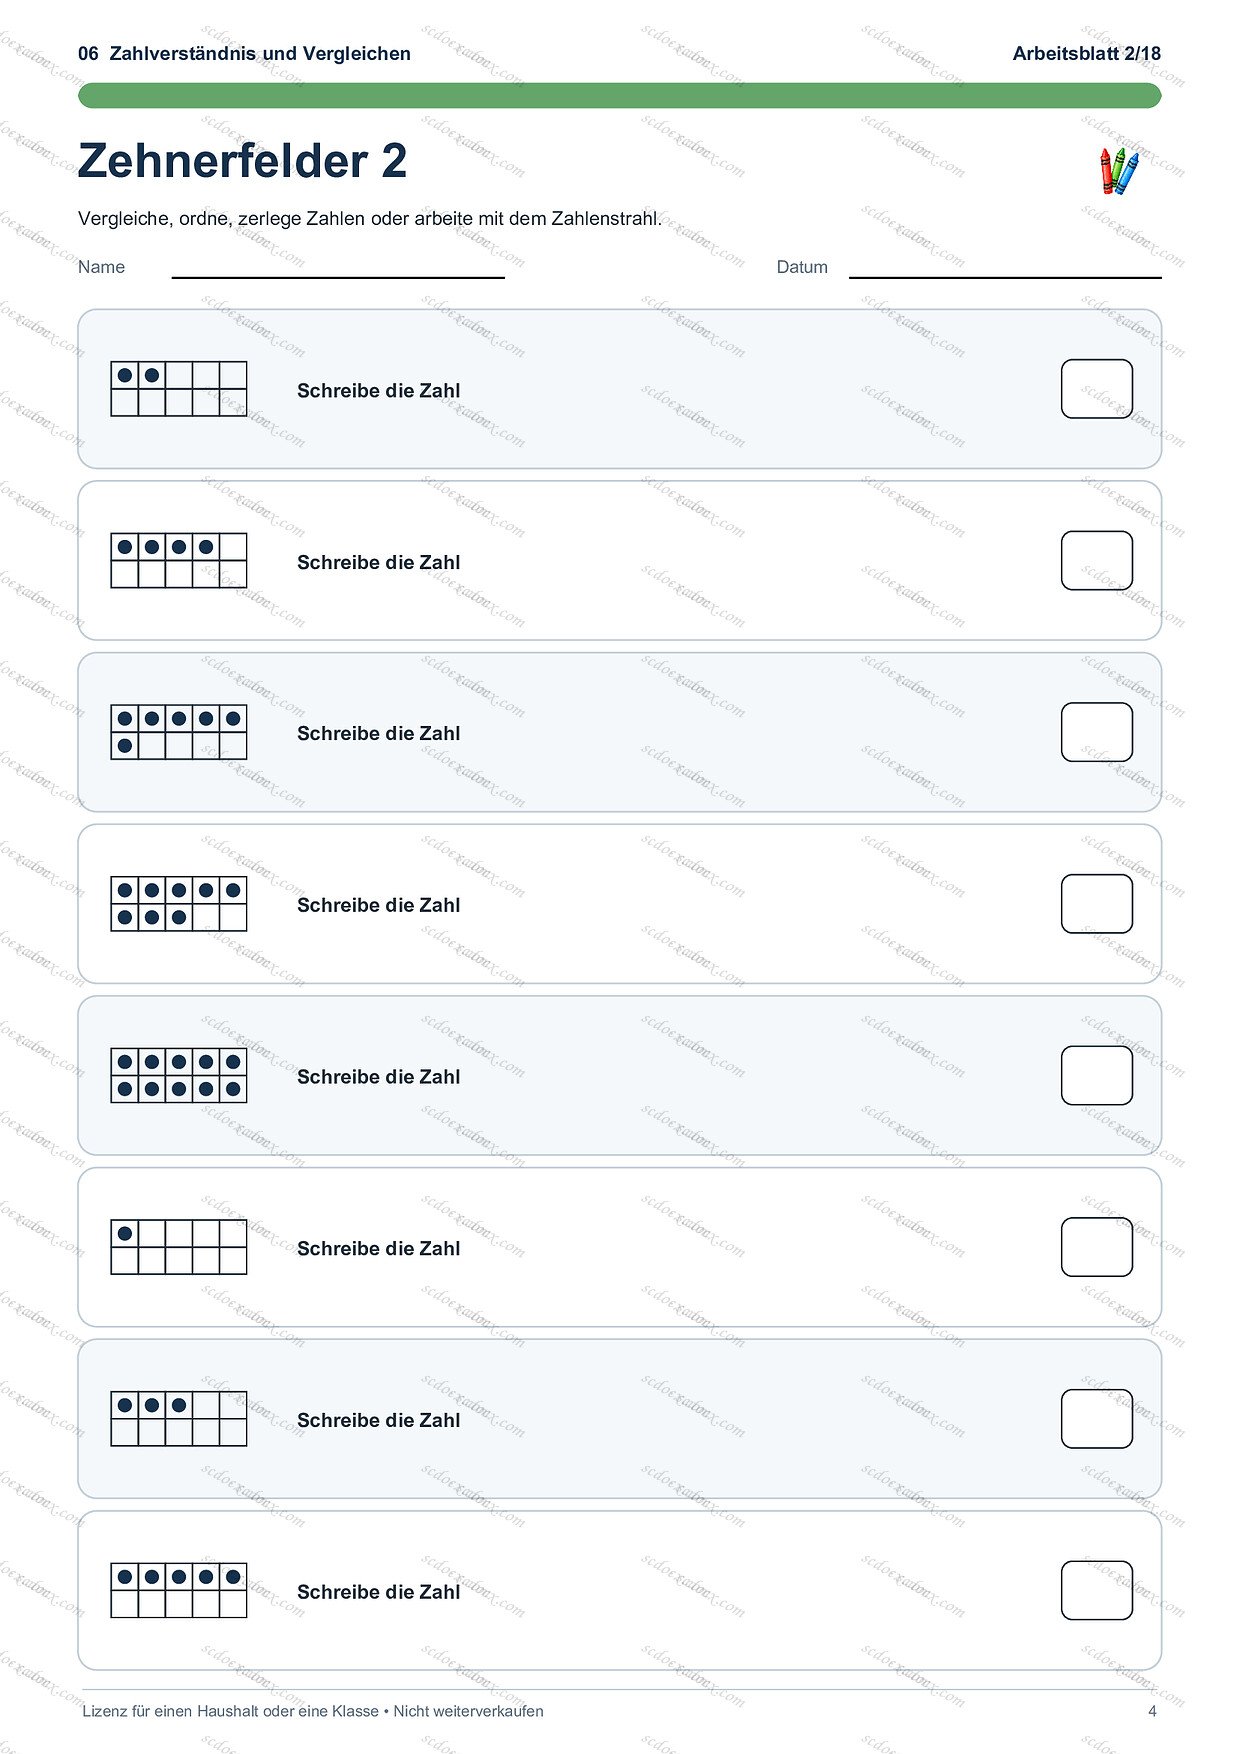
Task: Click the Zehnerfelder 2 heading
Action: tap(243, 161)
